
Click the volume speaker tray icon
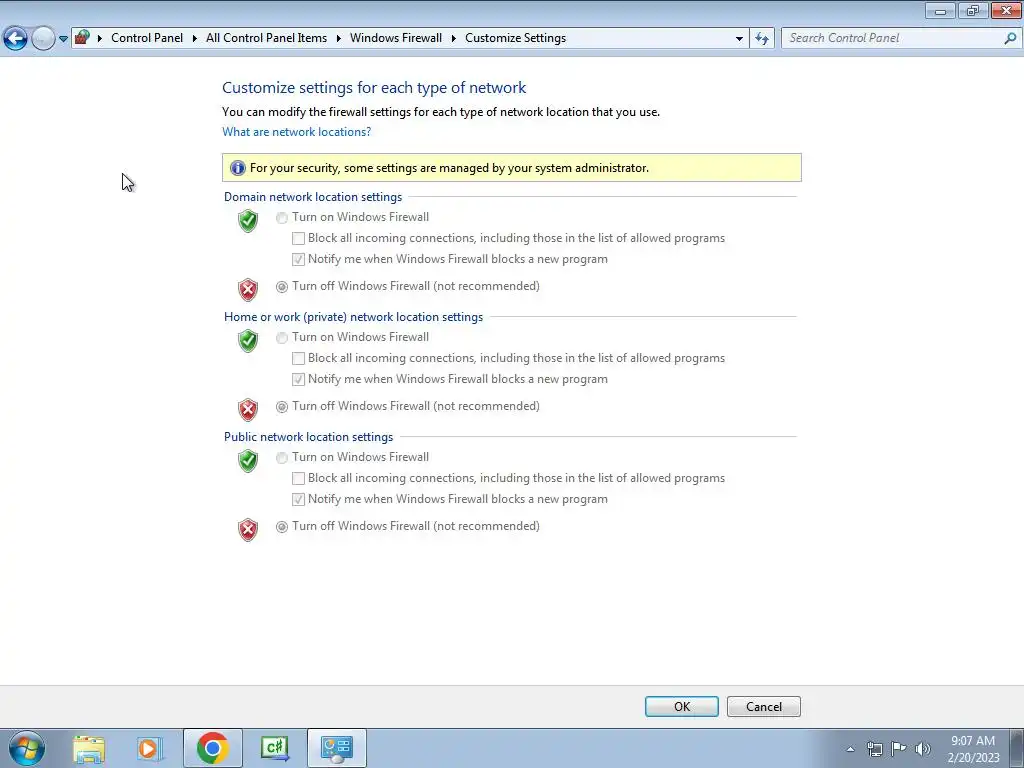[x=923, y=749]
